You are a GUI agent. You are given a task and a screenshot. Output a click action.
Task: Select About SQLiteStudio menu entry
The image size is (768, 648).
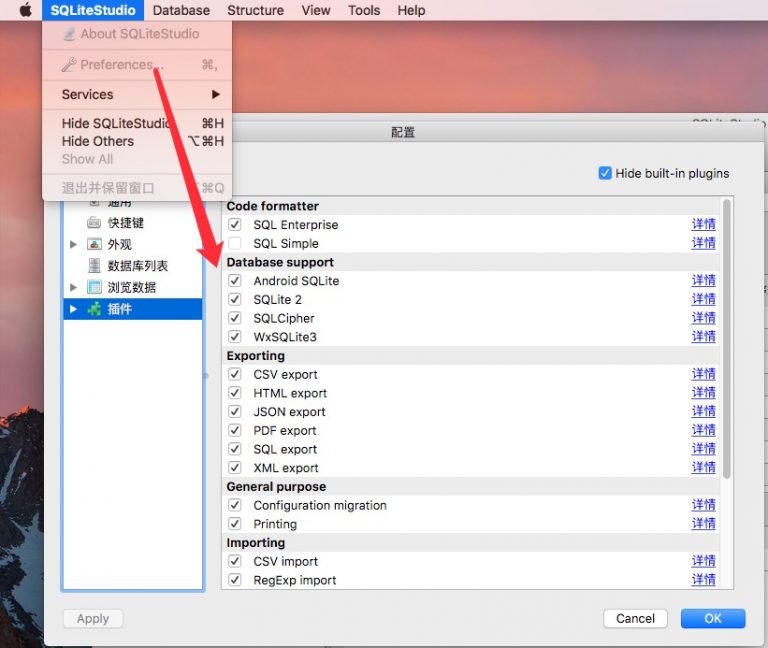pyautogui.click(x=137, y=34)
